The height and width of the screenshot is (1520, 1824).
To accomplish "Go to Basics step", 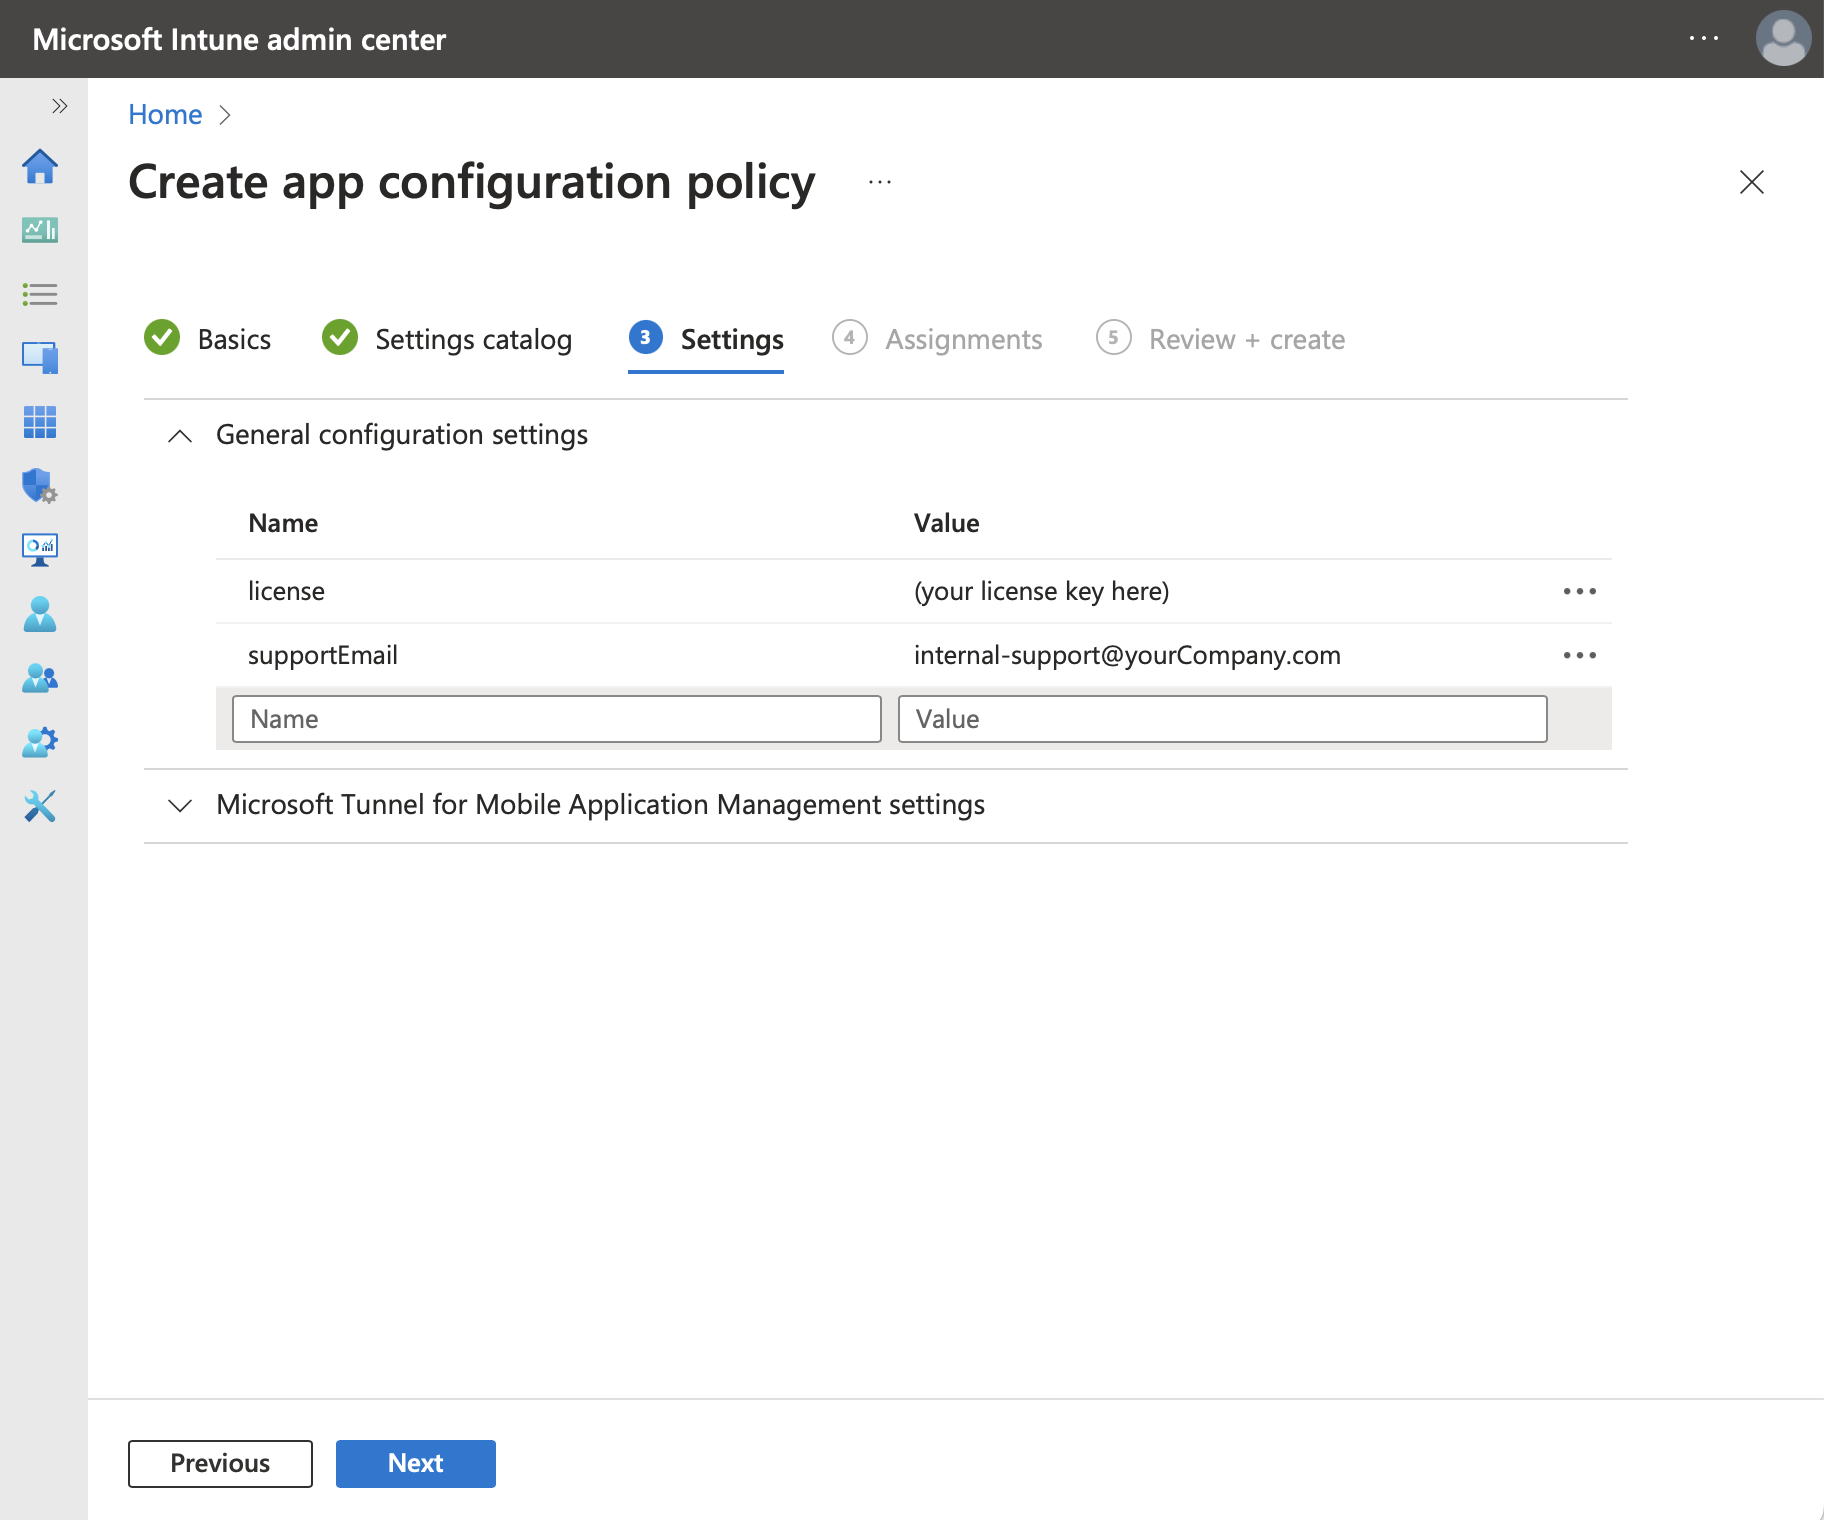I will pos(208,339).
